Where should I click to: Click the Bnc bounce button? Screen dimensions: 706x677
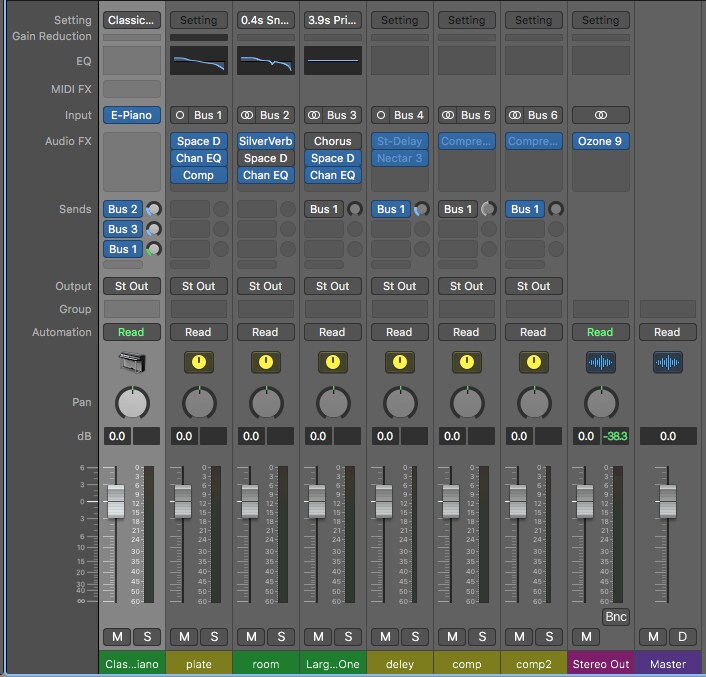coord(616,617)
